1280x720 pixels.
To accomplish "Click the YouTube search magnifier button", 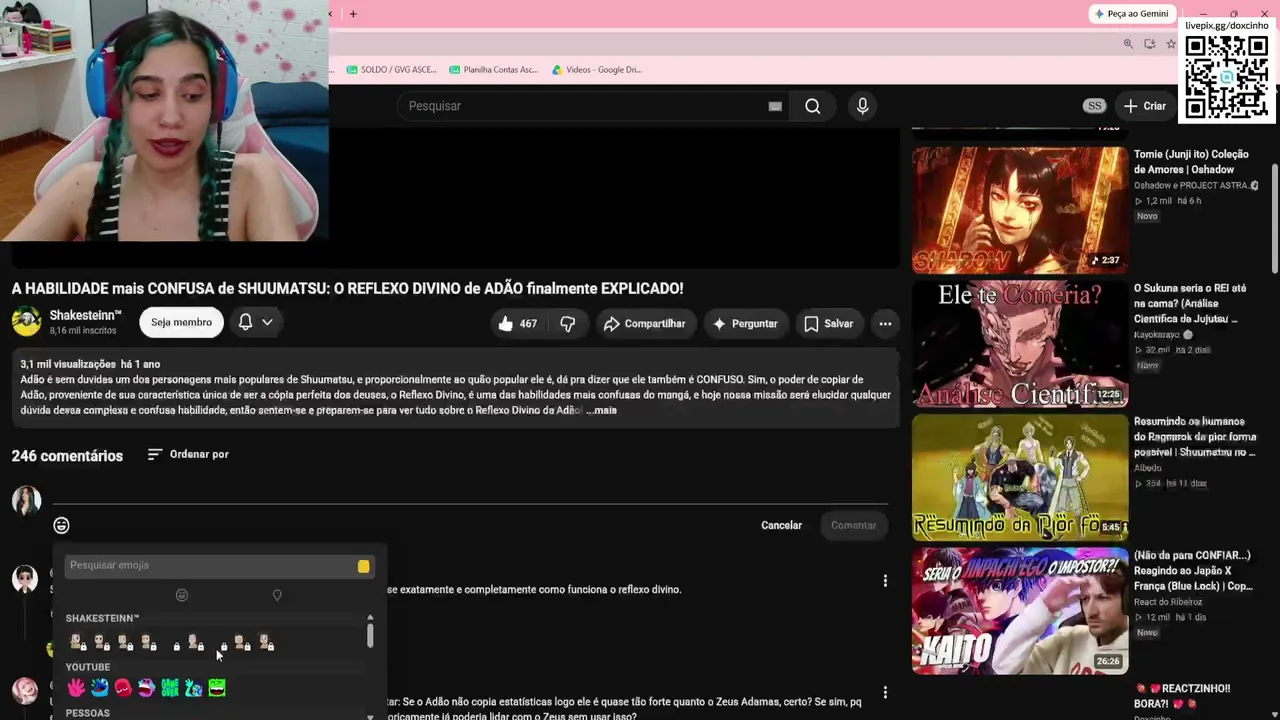I will (x=812, y=106).
